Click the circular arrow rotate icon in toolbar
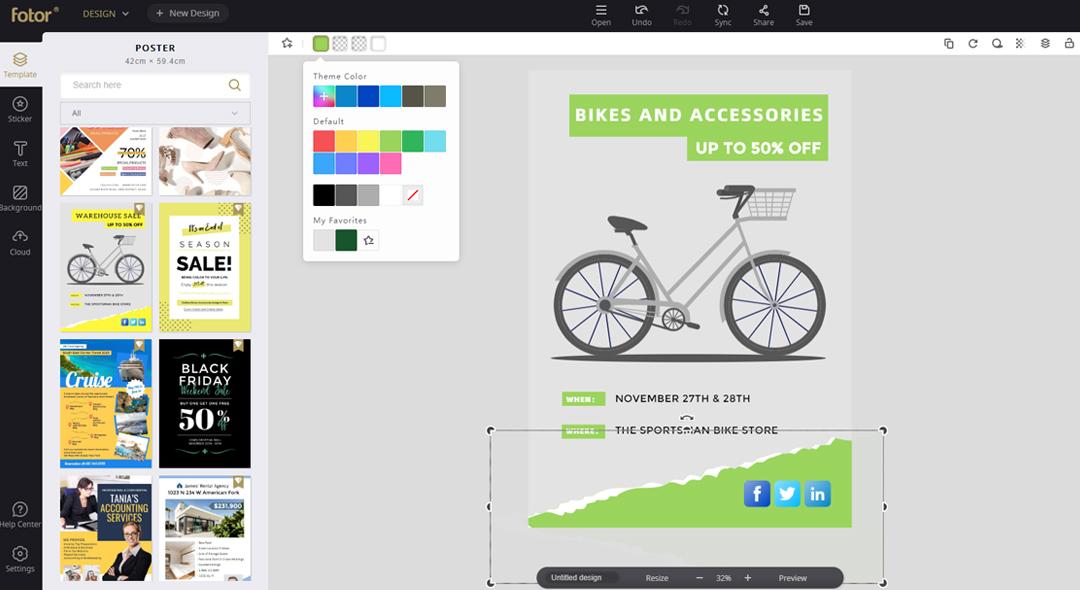The image size is (1080, 590). click(x=973, y=43)
